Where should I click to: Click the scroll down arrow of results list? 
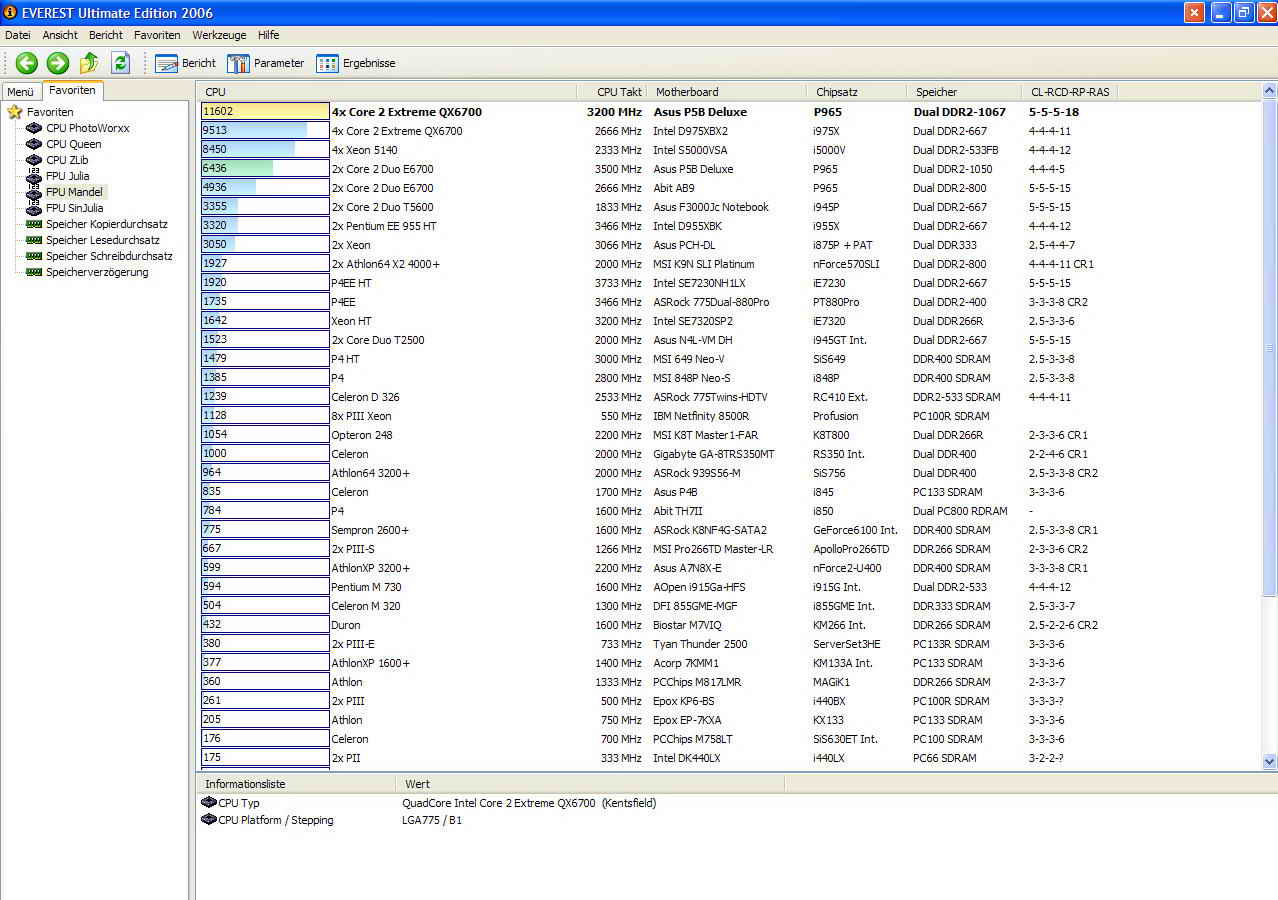(1269, 761)
